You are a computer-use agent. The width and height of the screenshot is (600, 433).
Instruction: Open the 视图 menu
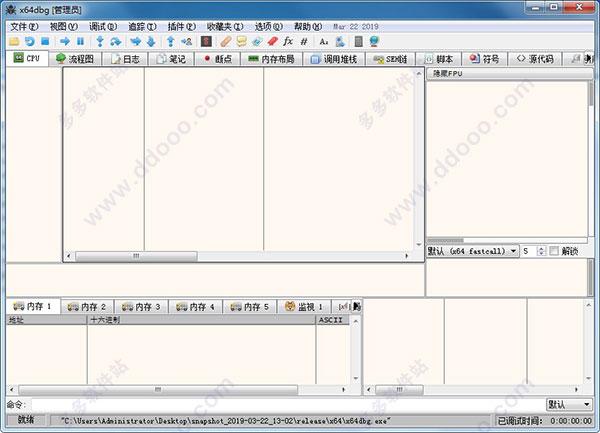[64, 27]
